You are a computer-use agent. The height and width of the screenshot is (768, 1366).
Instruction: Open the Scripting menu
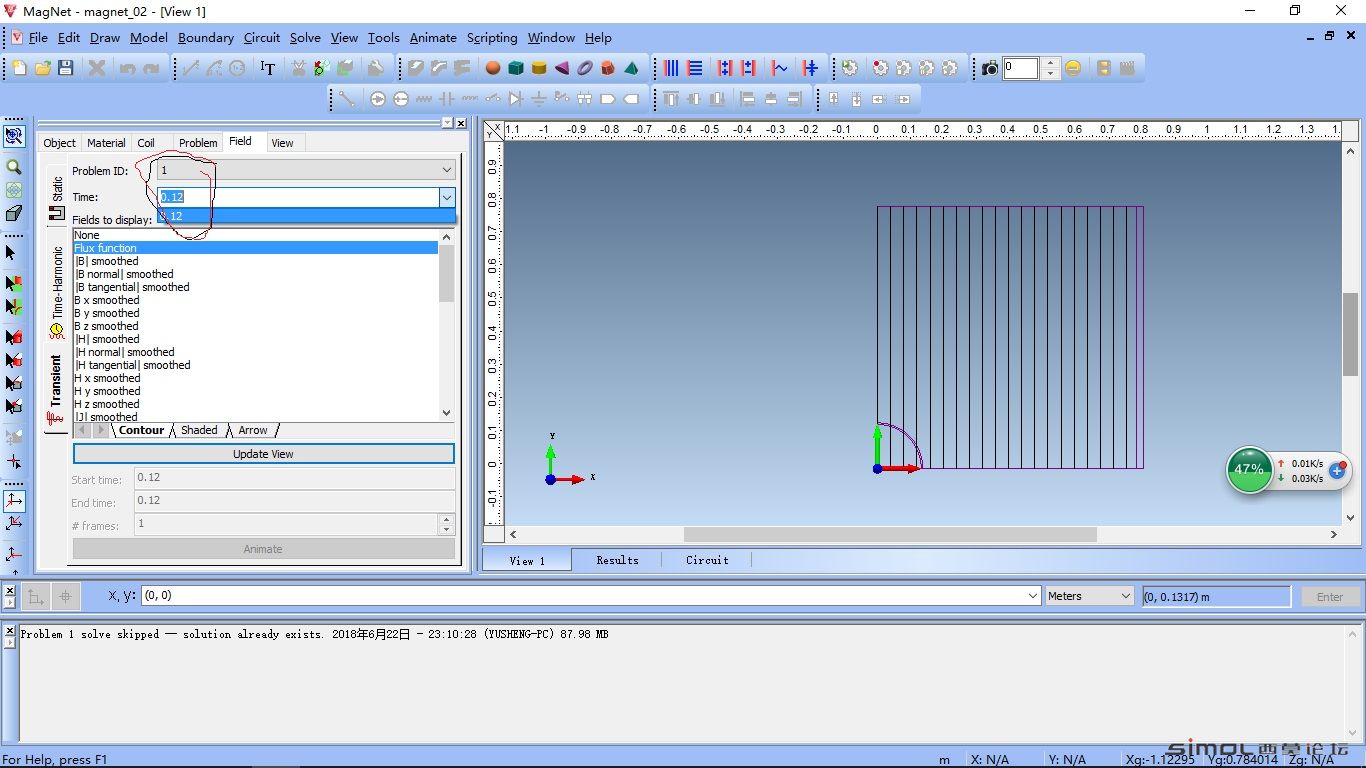tap(492, 38)
